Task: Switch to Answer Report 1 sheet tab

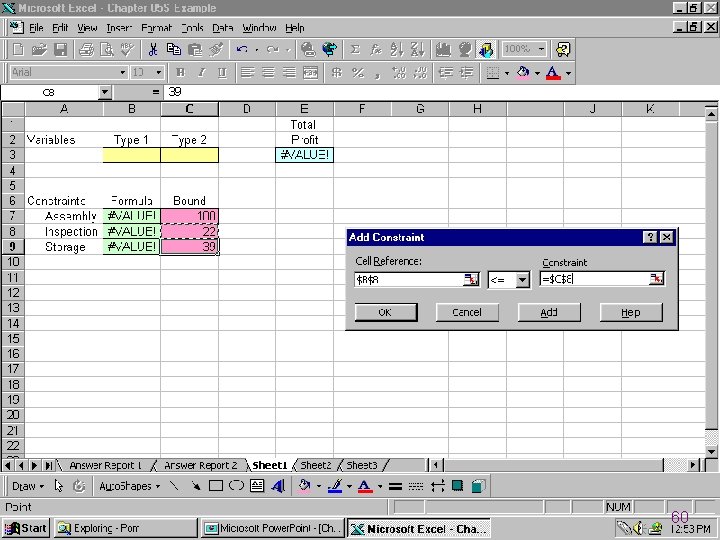Action: point(105,465)
